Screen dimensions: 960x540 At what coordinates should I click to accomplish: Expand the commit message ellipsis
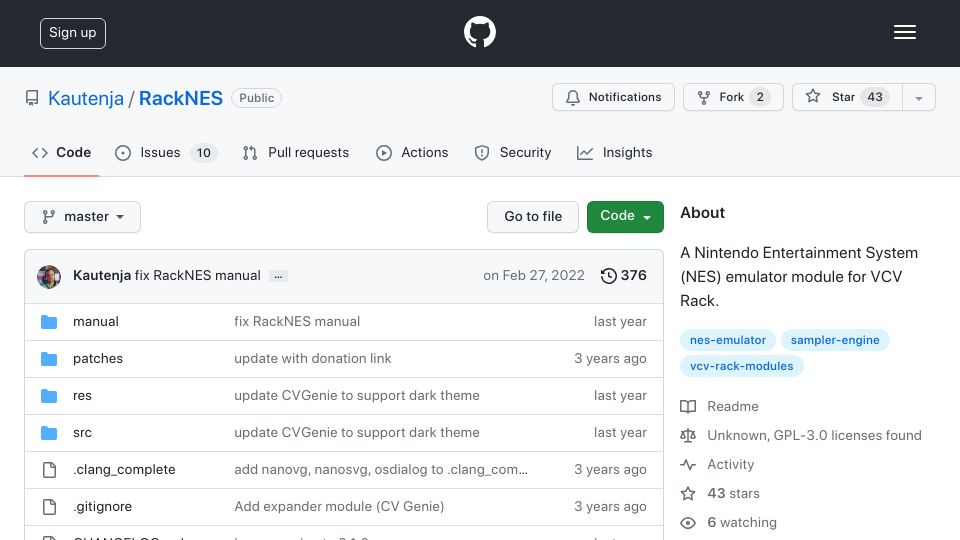[x=278, y=277]
